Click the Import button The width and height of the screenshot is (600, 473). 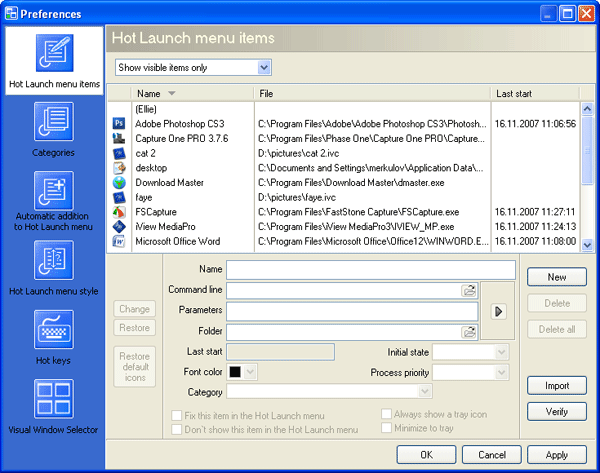click(x=557, y=385)
